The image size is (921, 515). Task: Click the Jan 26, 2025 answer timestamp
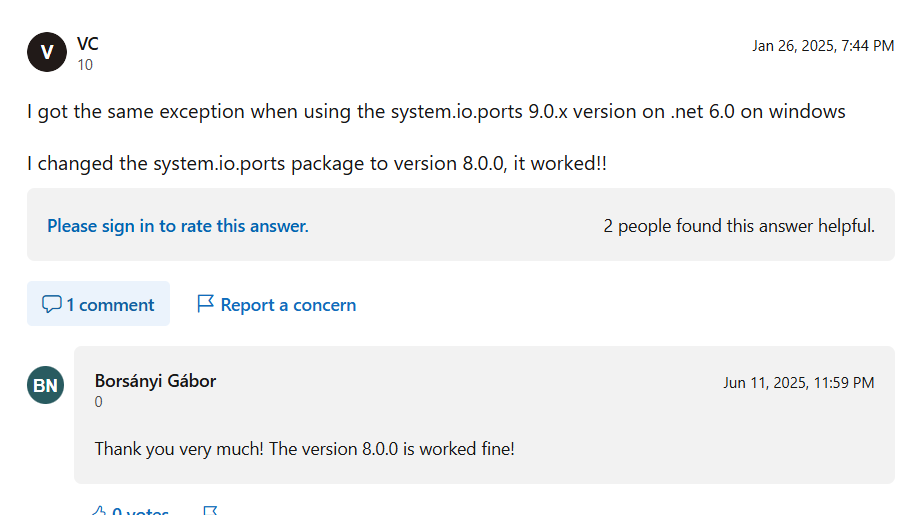coord(822,45)
